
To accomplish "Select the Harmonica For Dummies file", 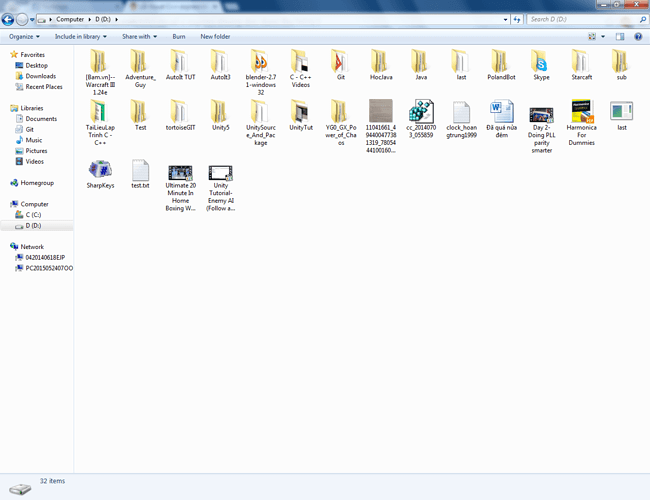I will pyautogui.click(x=581, y=111).
